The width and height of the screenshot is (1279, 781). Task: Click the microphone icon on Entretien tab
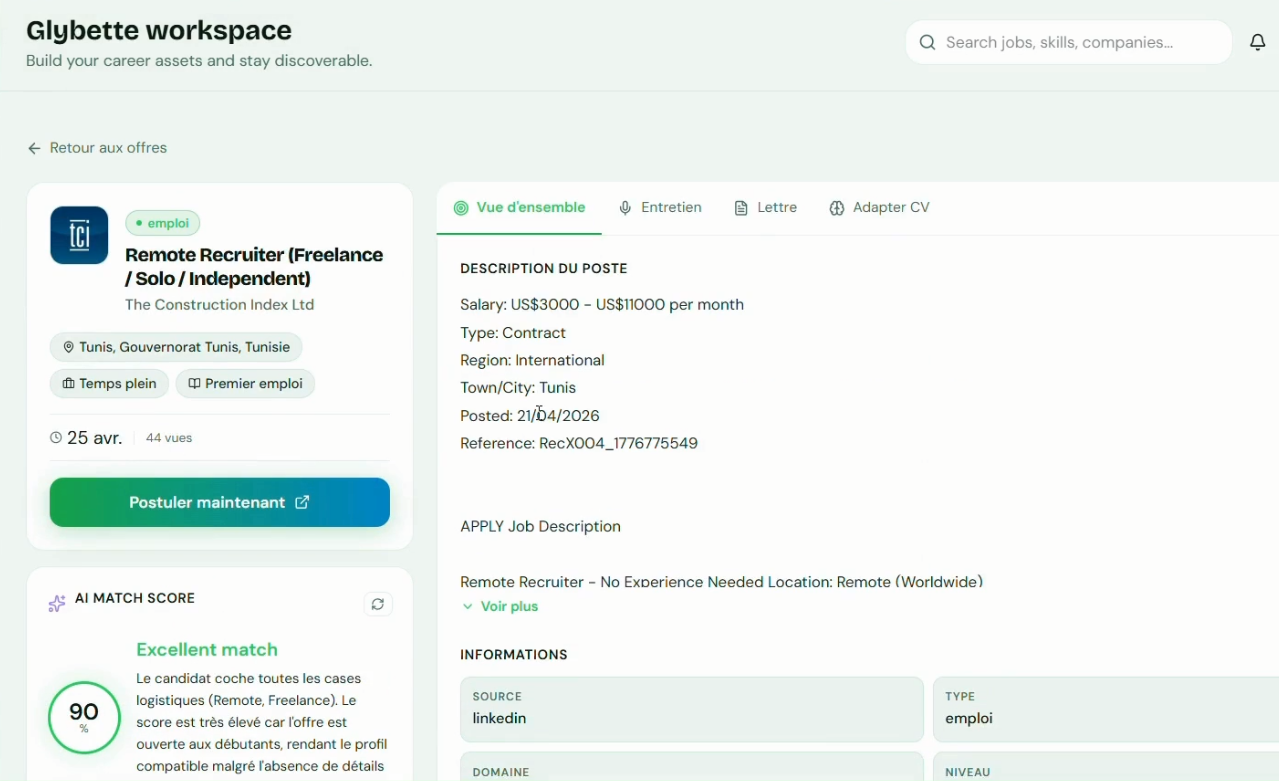(625, 208)
